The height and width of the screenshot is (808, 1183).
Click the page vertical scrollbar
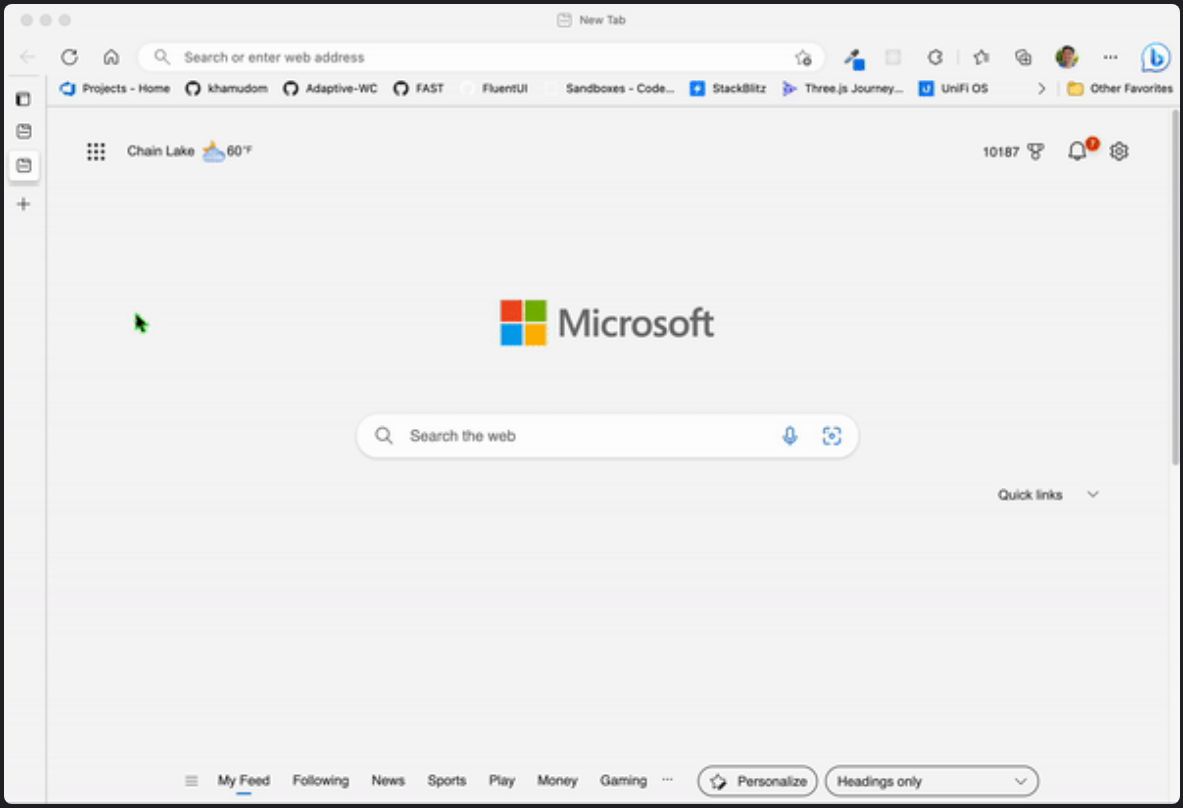click(1174, 287)
